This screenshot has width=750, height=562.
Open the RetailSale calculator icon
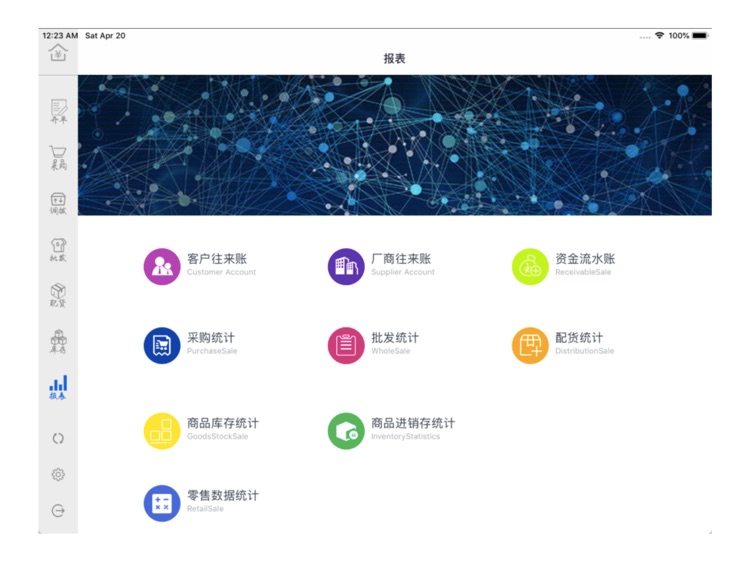coord(162,503)
